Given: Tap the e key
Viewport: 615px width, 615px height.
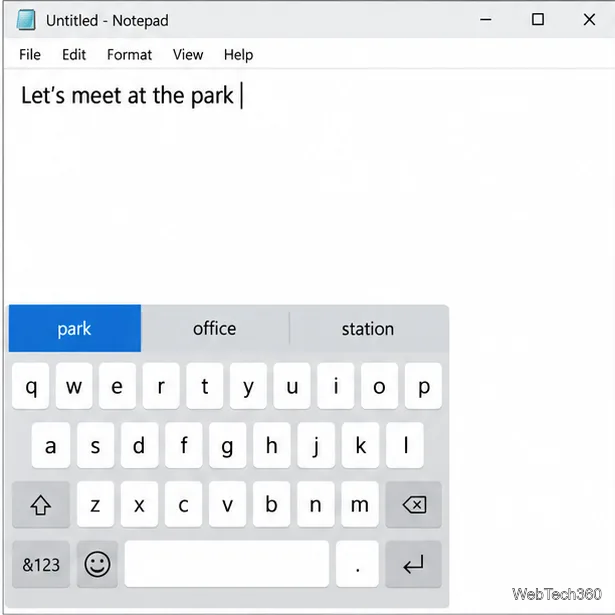Looking at the screenshot, I should (x=118, y=386).
